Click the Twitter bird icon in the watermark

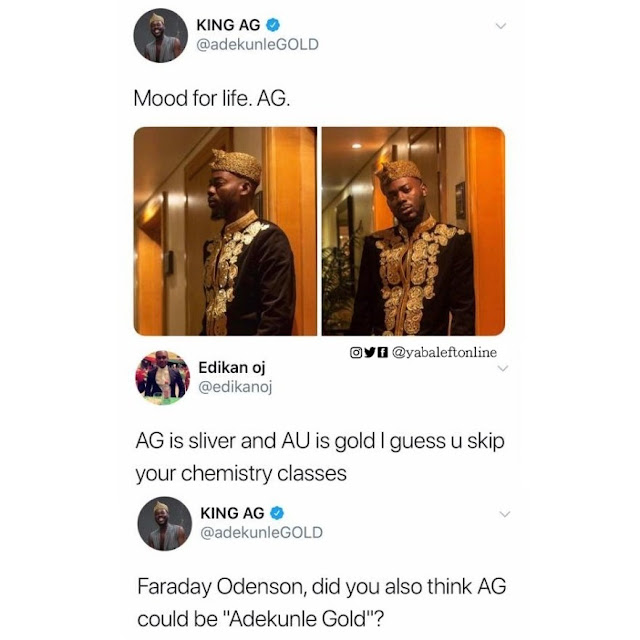(369, 352)
